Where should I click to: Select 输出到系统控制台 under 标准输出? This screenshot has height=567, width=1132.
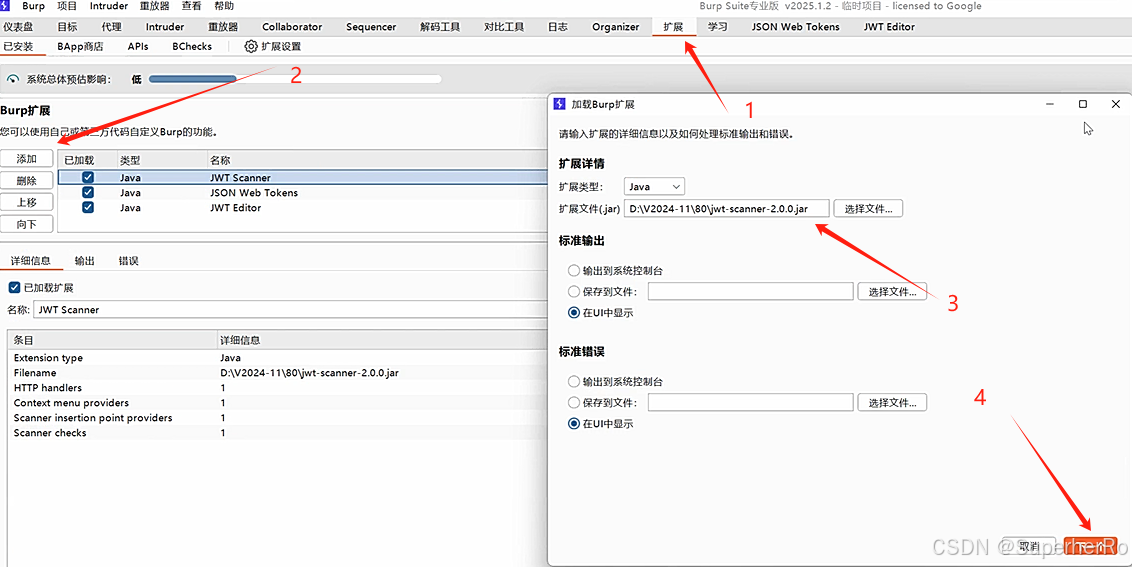574,271
